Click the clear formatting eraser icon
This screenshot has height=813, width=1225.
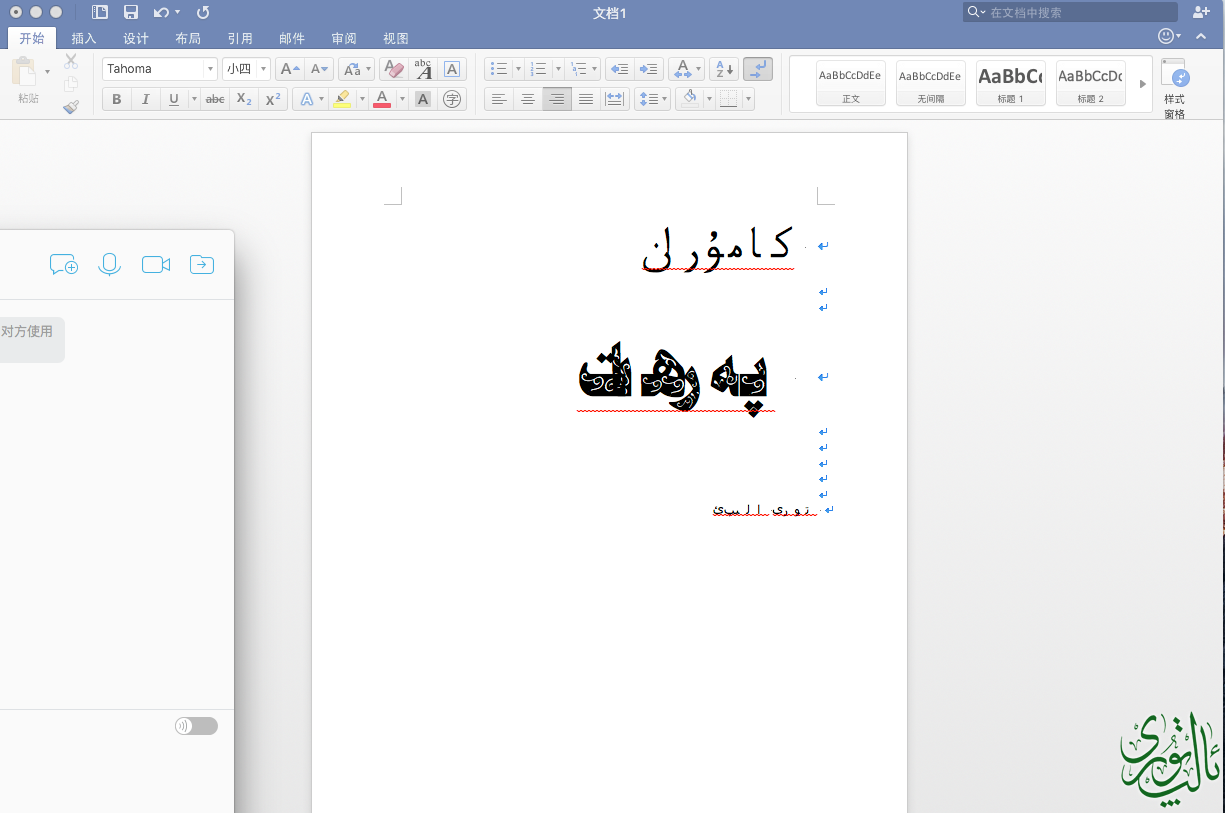394,69
